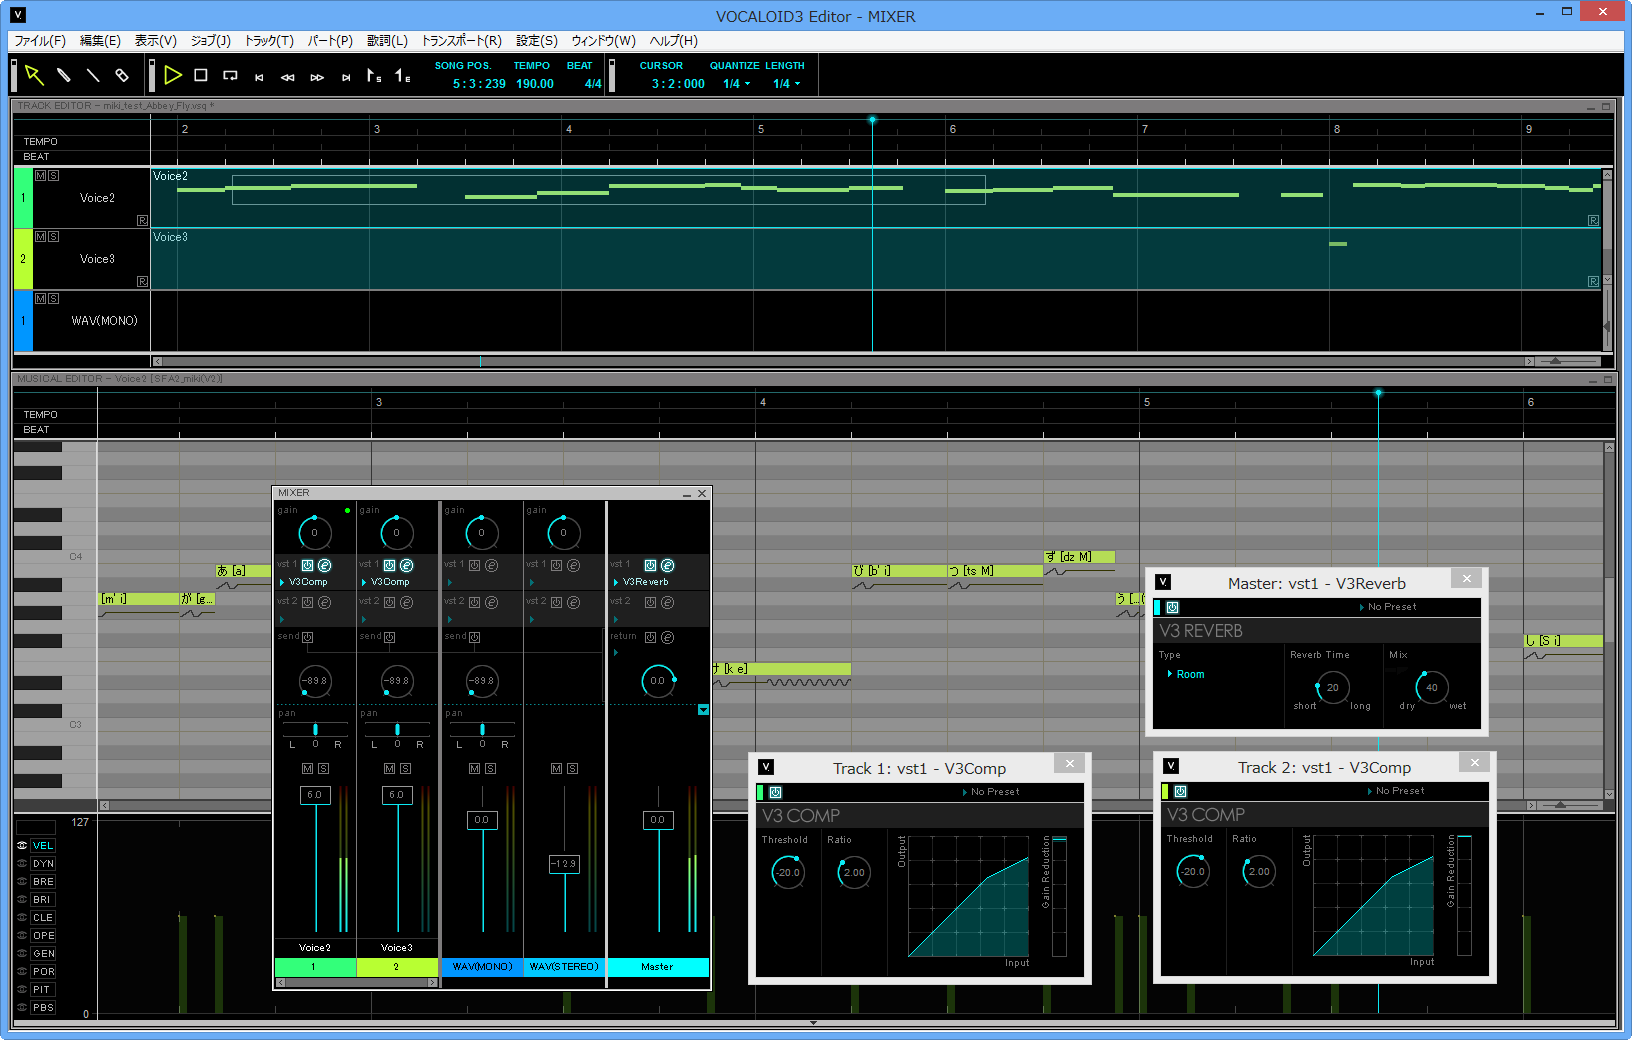Screen dimensions: 1632x1040
Task: Select the CLE control parameter button
Action: point(43,917)
